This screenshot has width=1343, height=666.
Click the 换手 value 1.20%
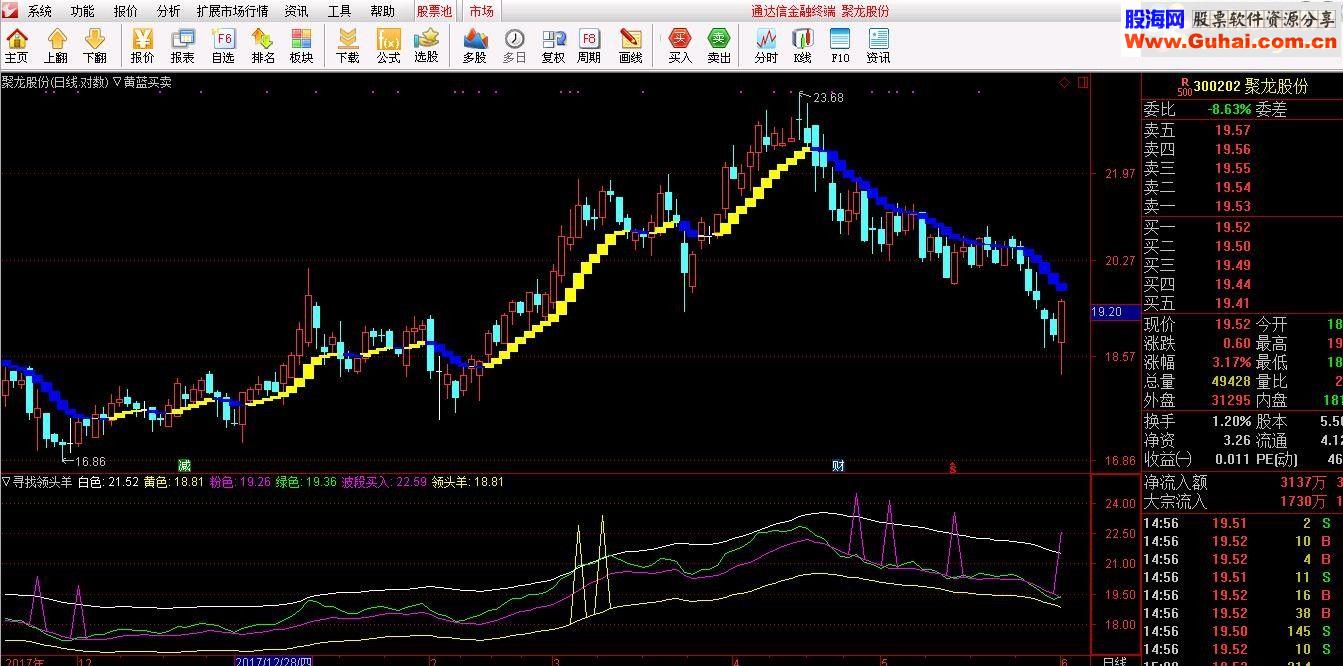click(1231, 421)
